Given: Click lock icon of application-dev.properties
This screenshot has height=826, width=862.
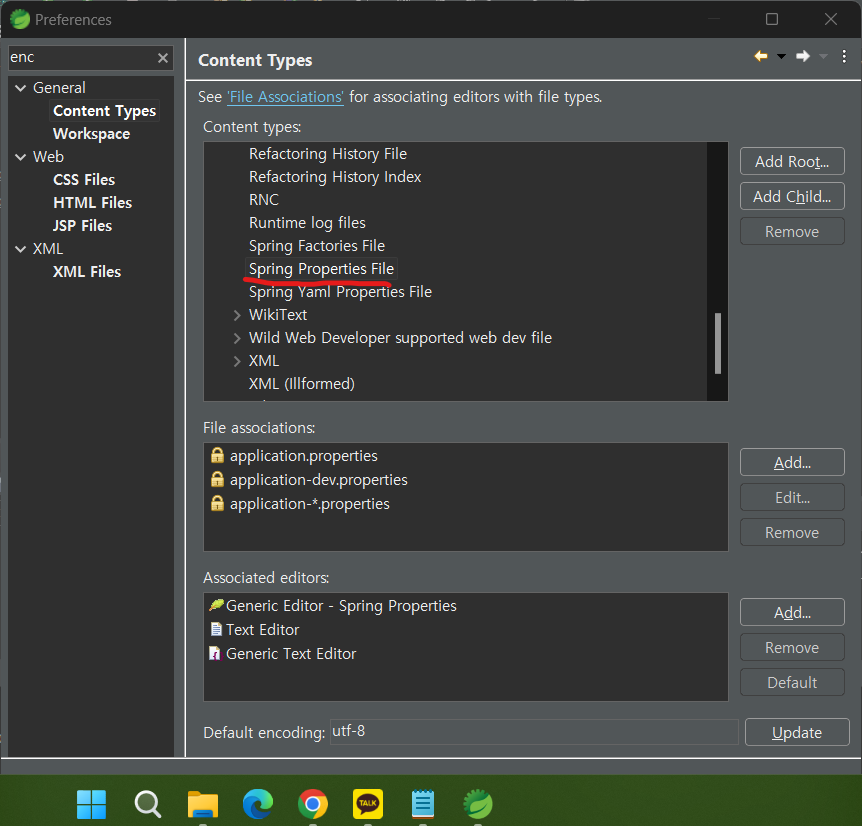Looking at the screenshot, I should point(217,480).
